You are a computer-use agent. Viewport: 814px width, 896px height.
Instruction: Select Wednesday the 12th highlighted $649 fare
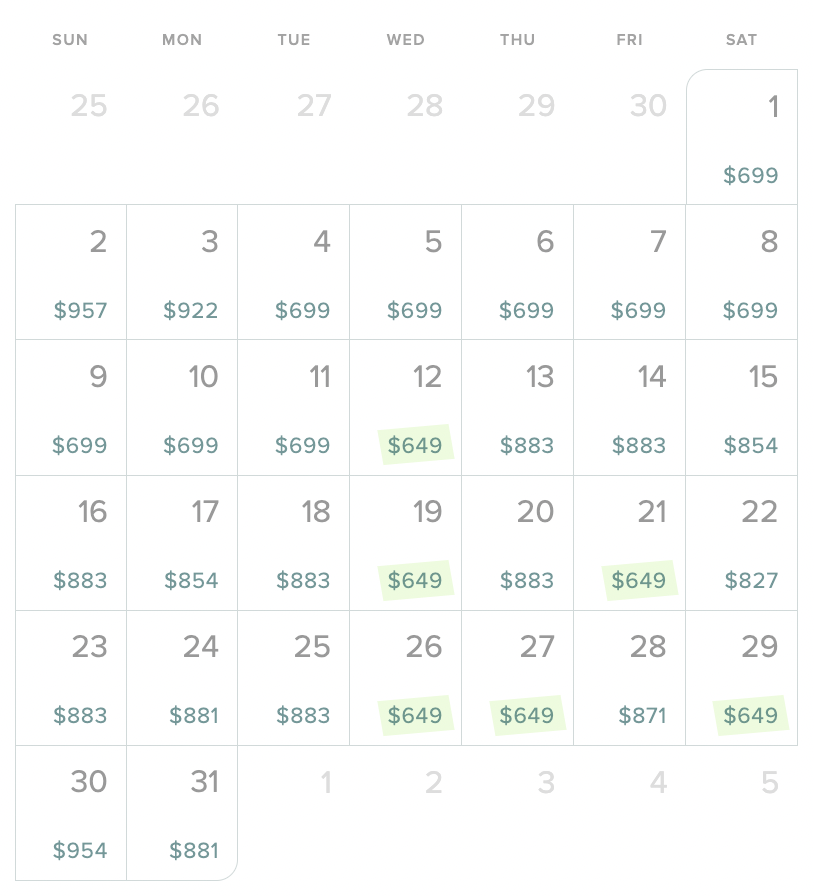(406, 407)
